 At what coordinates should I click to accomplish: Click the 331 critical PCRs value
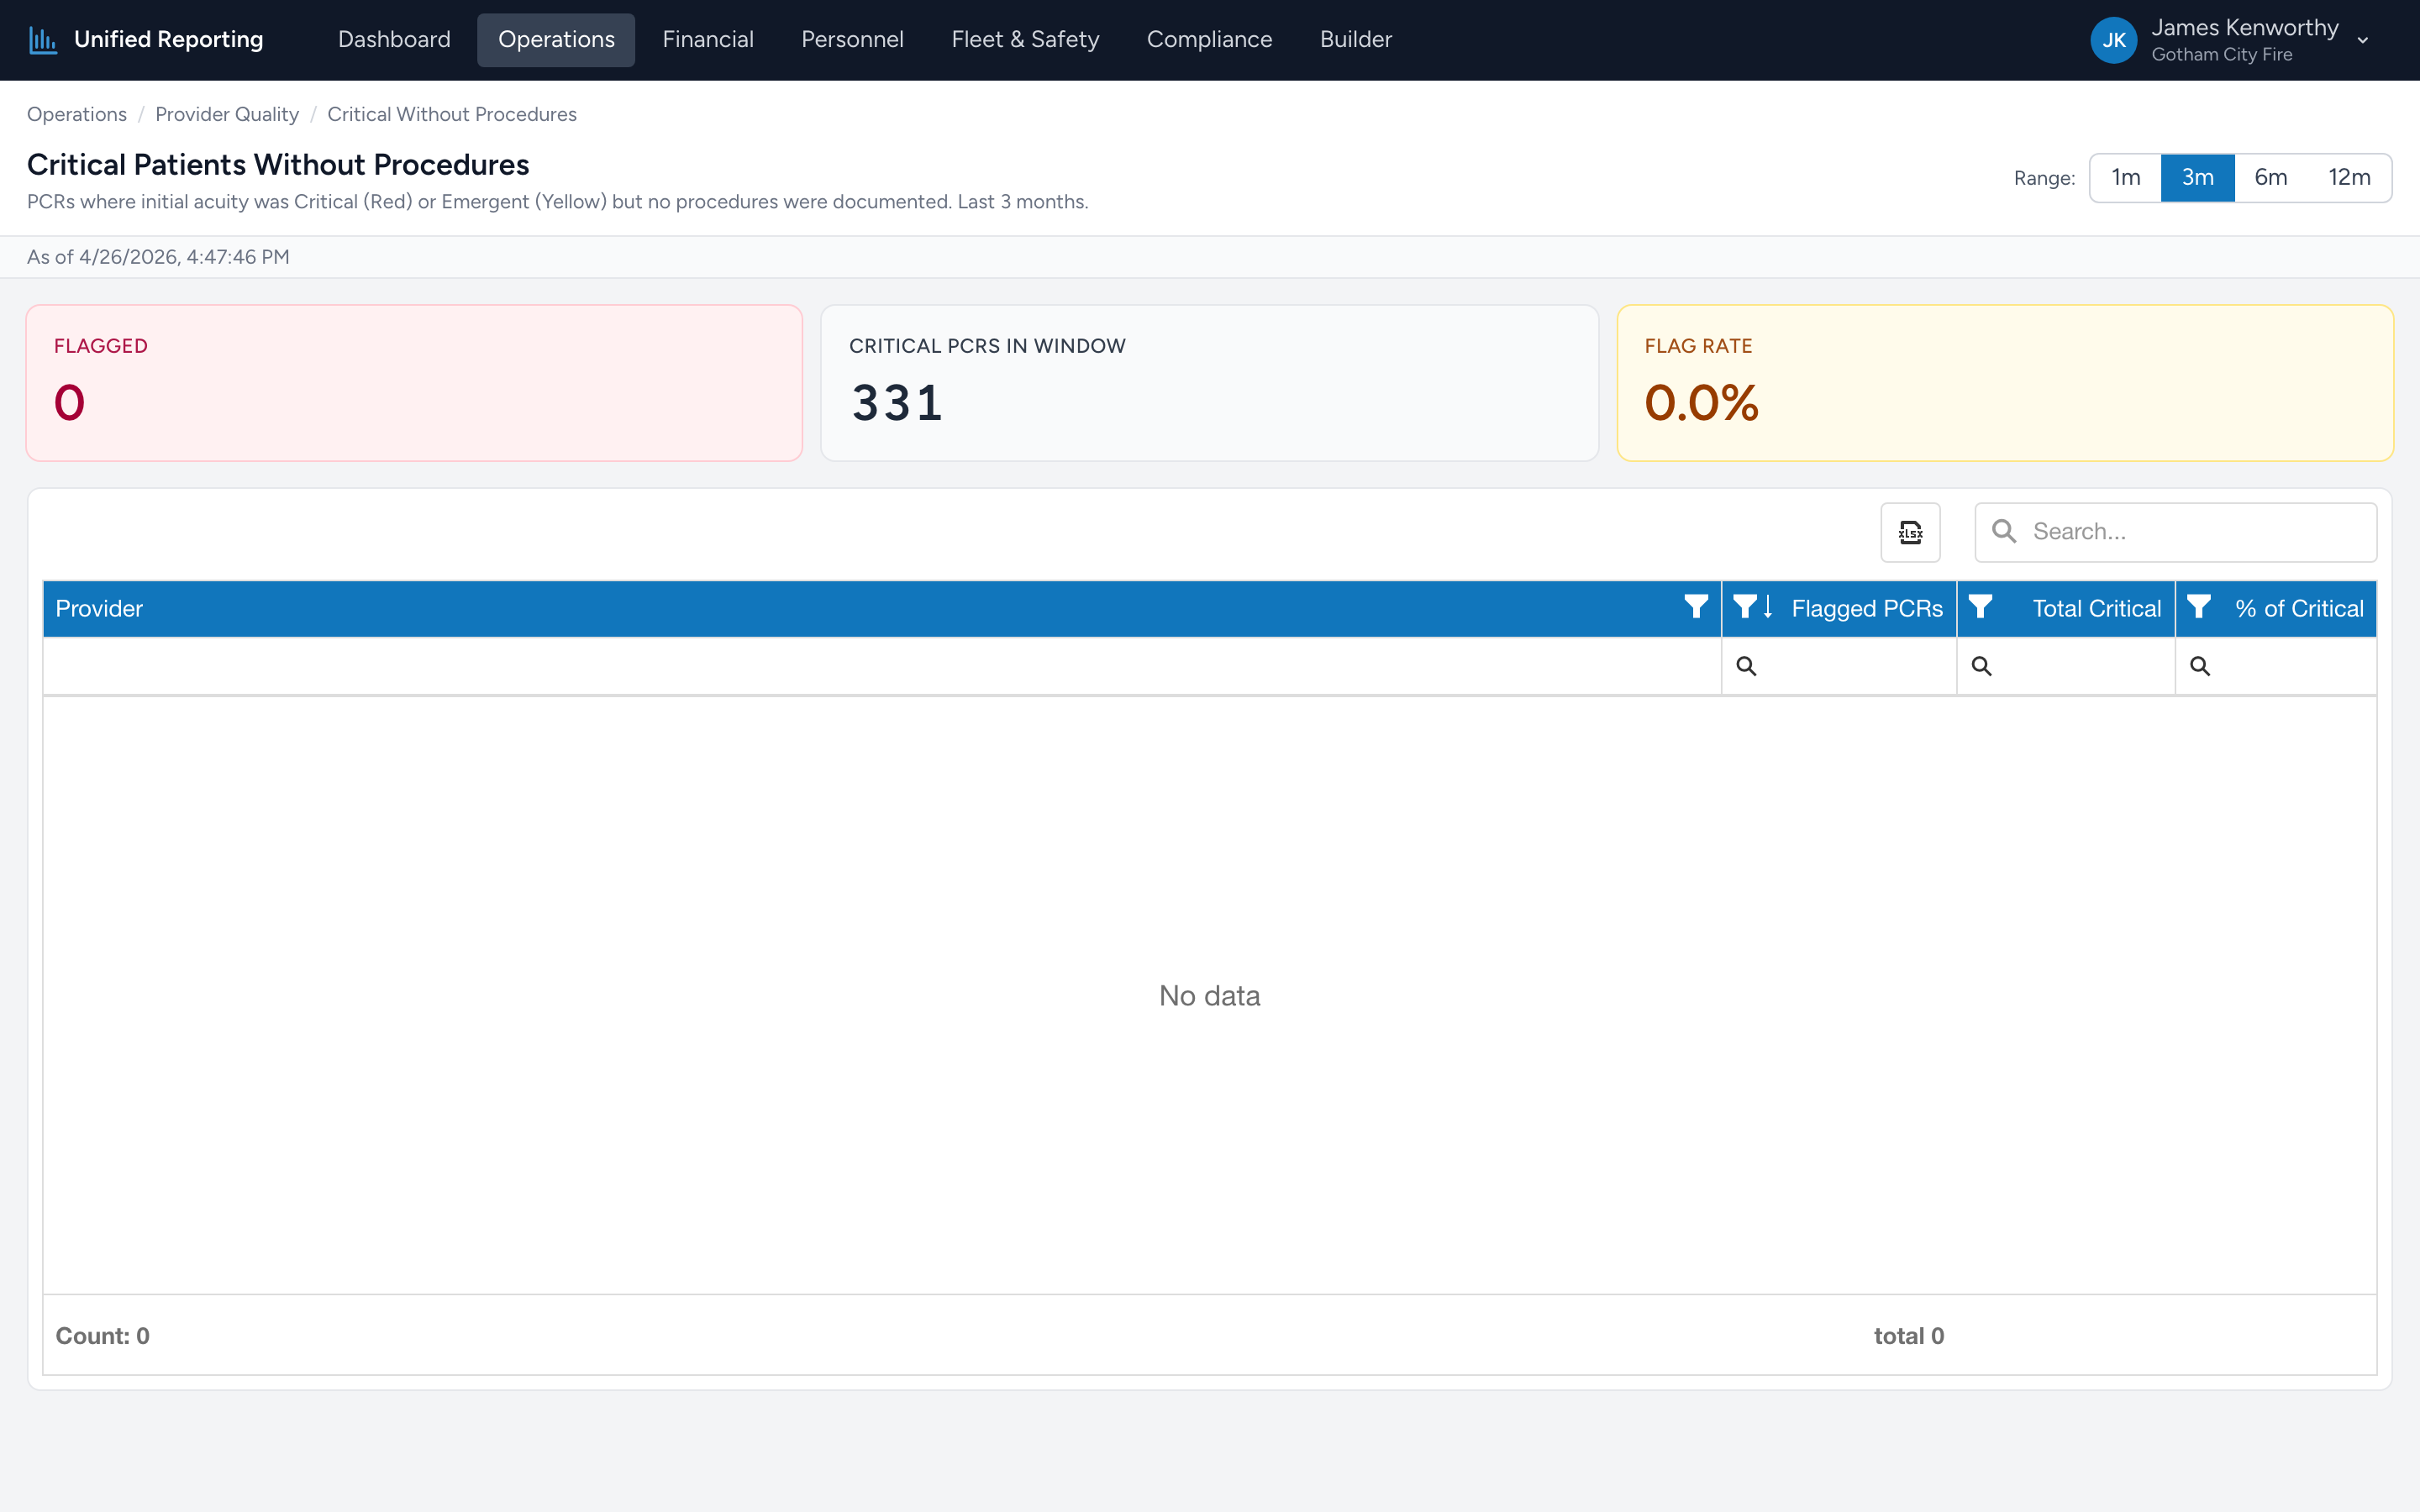pos(897,403)
